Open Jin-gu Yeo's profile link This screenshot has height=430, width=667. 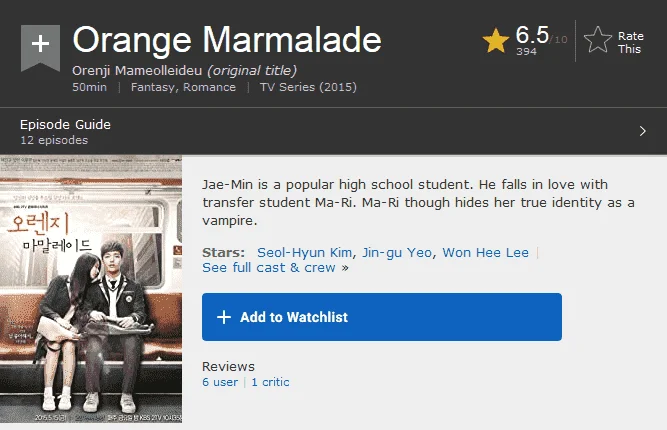[396, 252]
